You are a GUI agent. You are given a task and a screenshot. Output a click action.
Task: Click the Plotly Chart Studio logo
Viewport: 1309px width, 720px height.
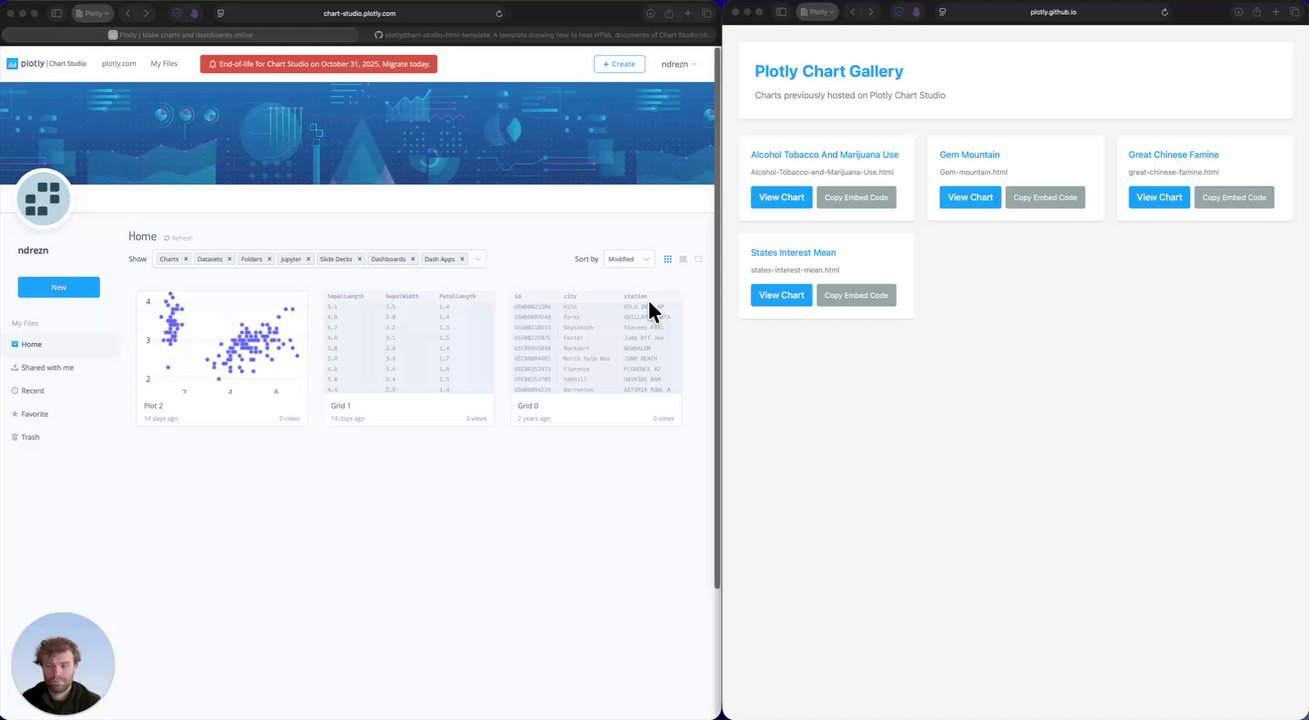[46, 63]
